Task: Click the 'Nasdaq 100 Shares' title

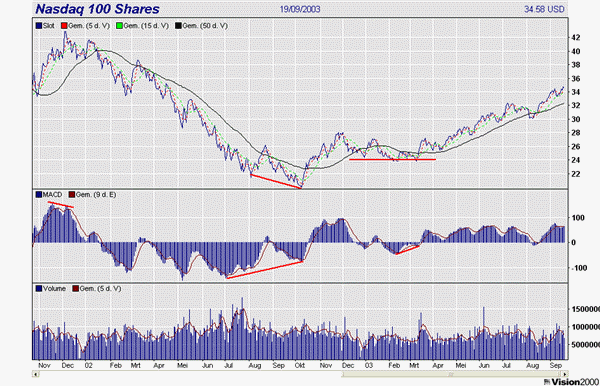Action: (x=98, y=9)
